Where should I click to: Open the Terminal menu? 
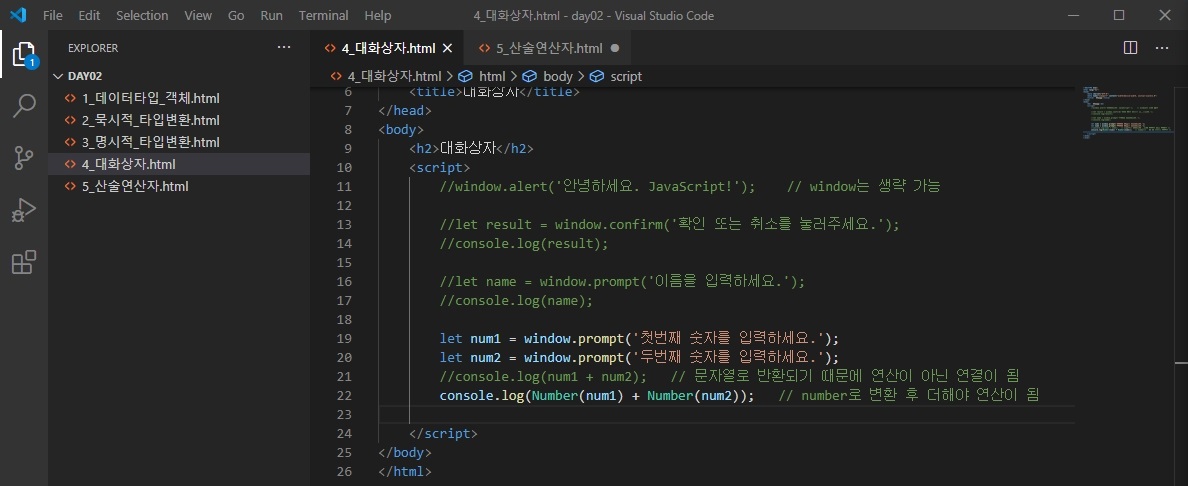click(324, 15)
